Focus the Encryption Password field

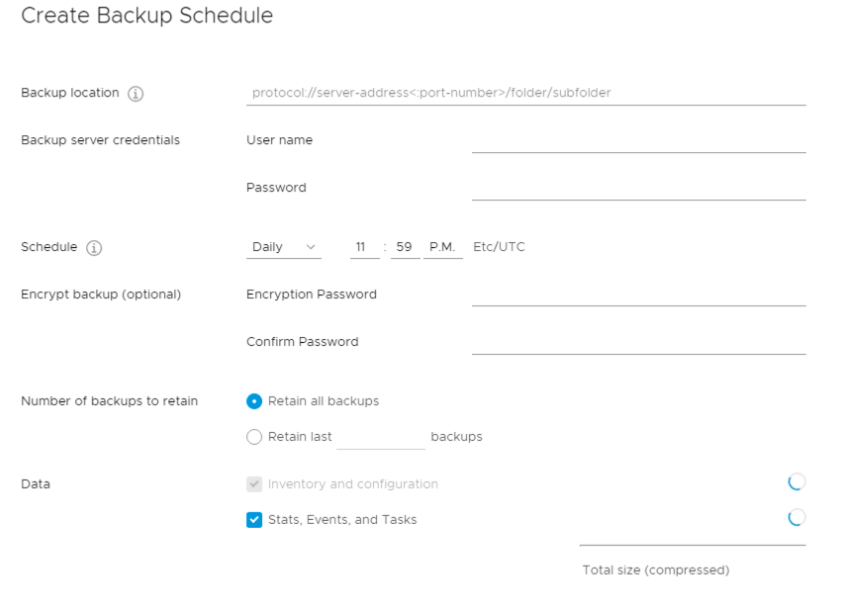[638, 294]
